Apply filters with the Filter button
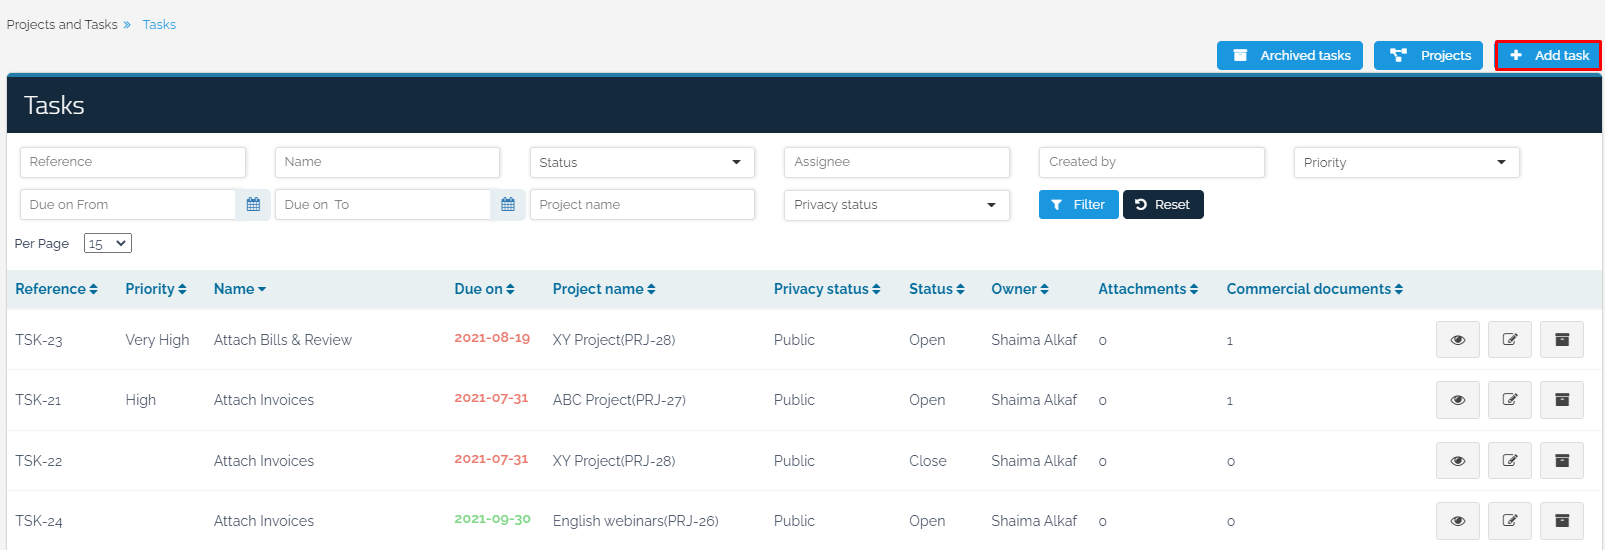The image size is (1605, 550). coord(1078,205)
